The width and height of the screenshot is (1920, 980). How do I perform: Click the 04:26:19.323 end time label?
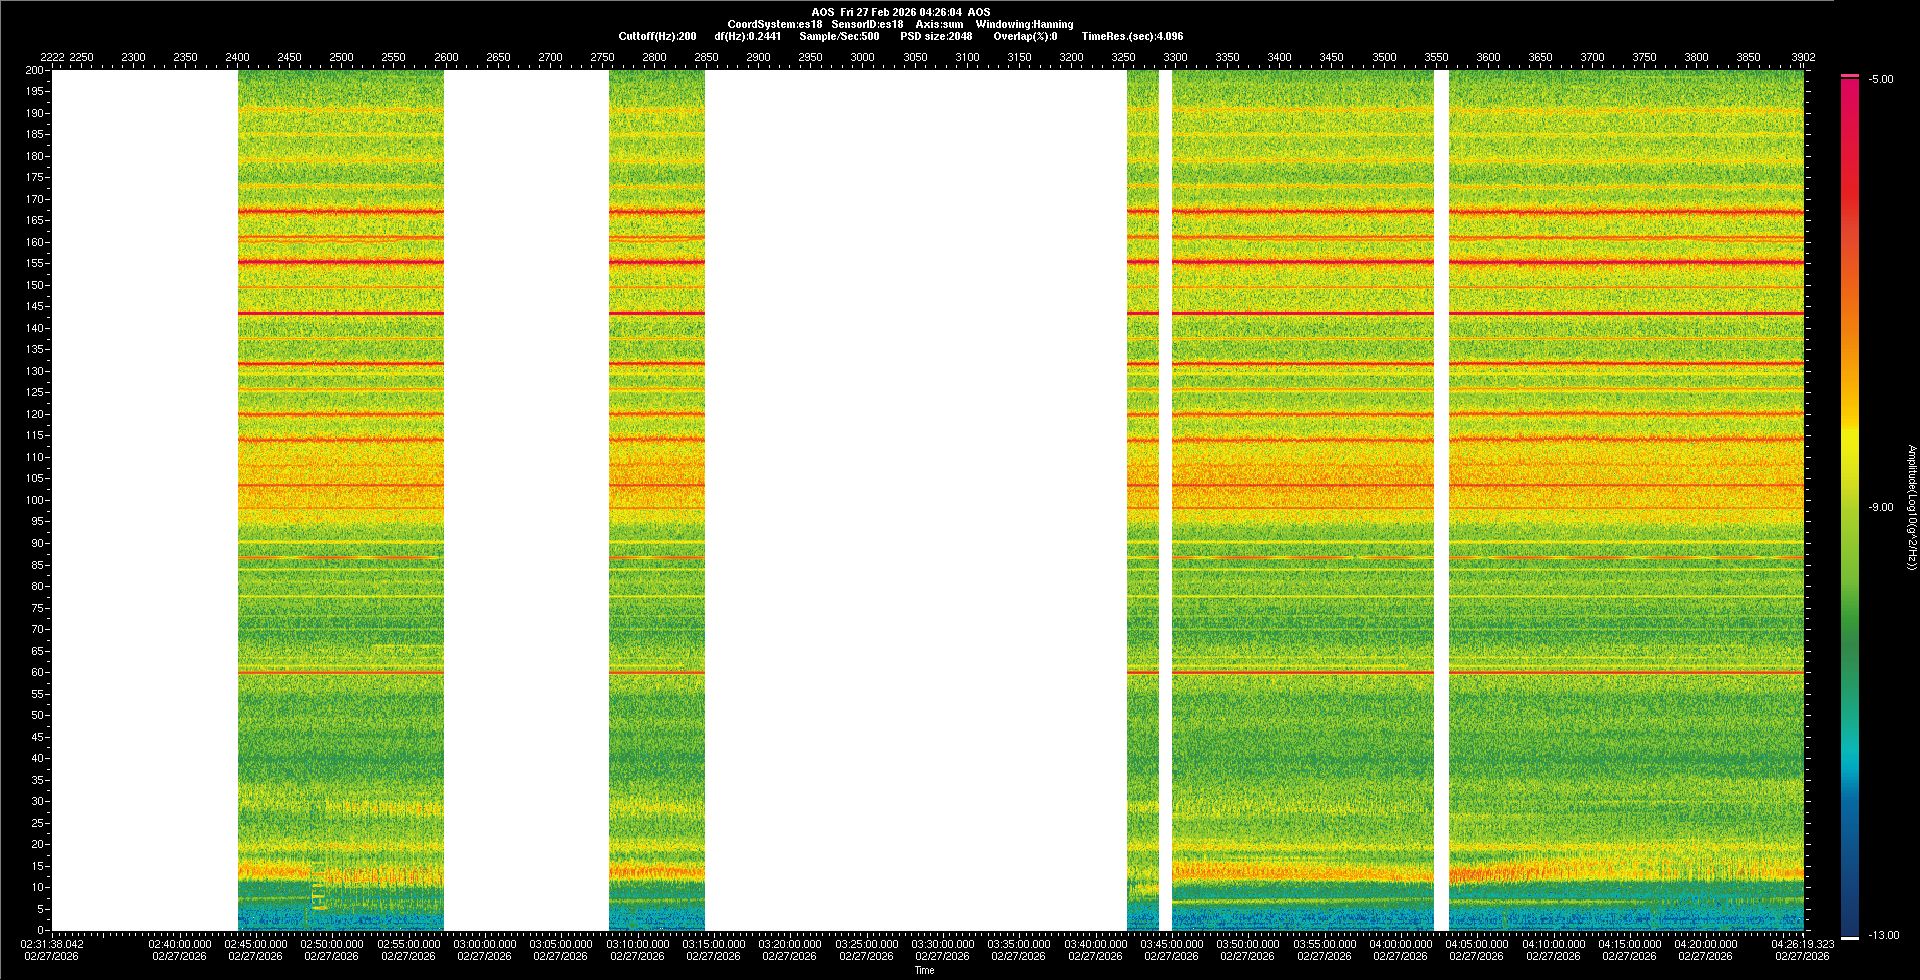(x=1802, y=944)
